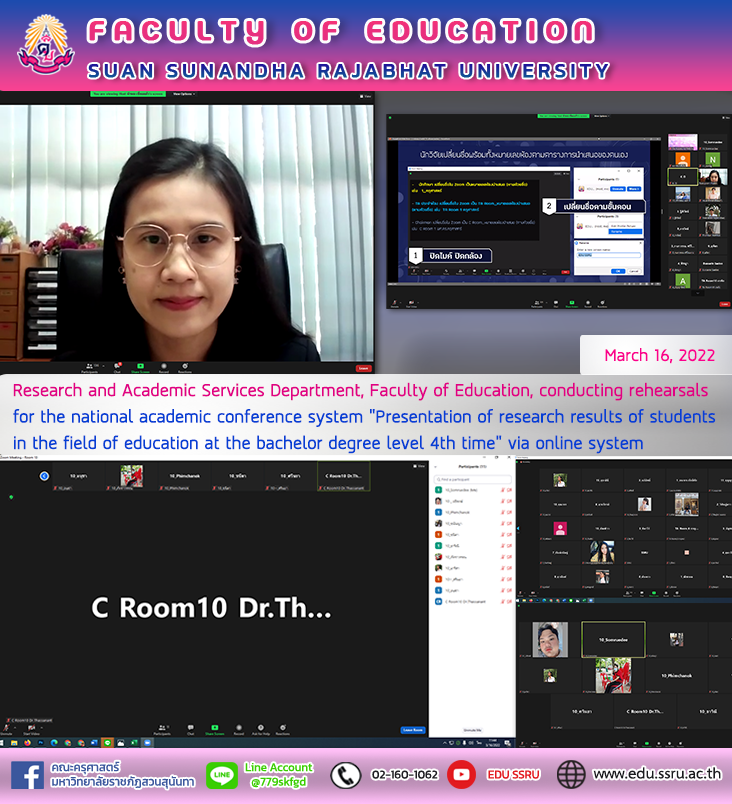The height and width of the screenshot is (804, 732).
Task: Collapse the Participants panel using its header chevron
Action: click(x=437, y=467)
